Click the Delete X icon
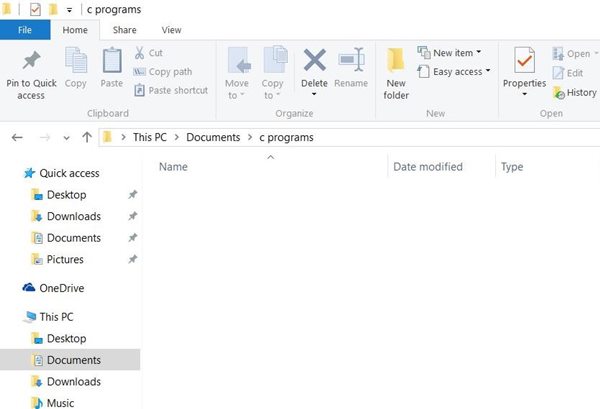 [x=315, y=60]
